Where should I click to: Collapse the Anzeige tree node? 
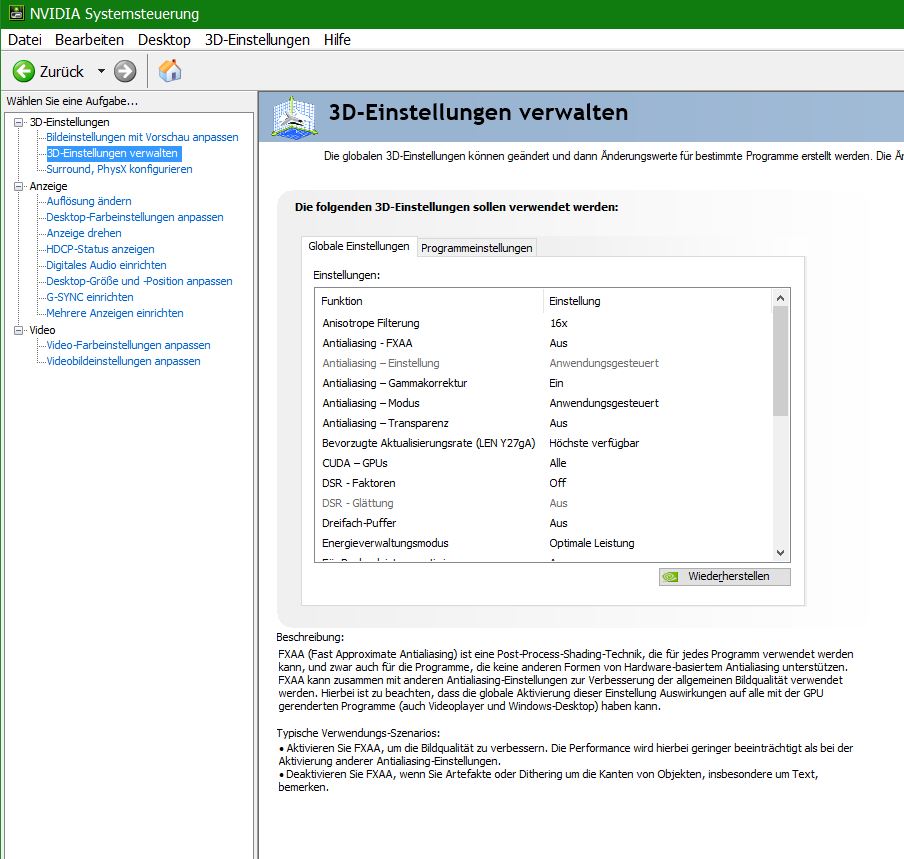(18, 186)
